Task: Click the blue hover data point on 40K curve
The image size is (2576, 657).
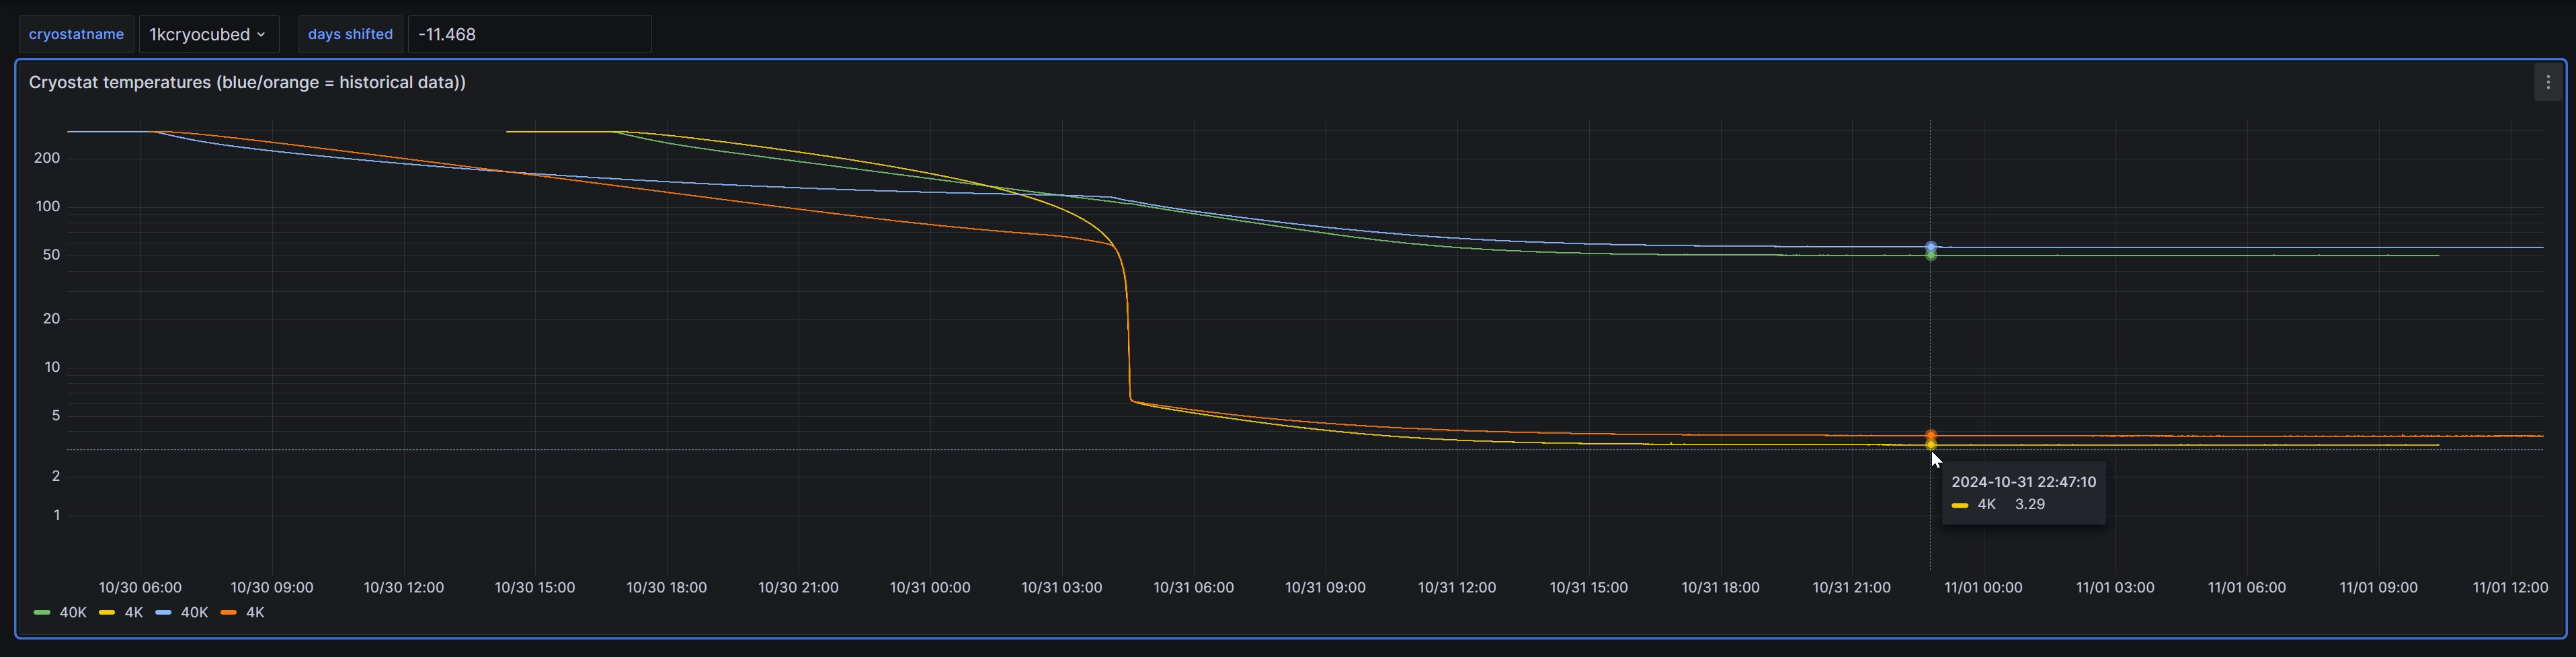Action: pyautogui.click(x=1931, y=247)
